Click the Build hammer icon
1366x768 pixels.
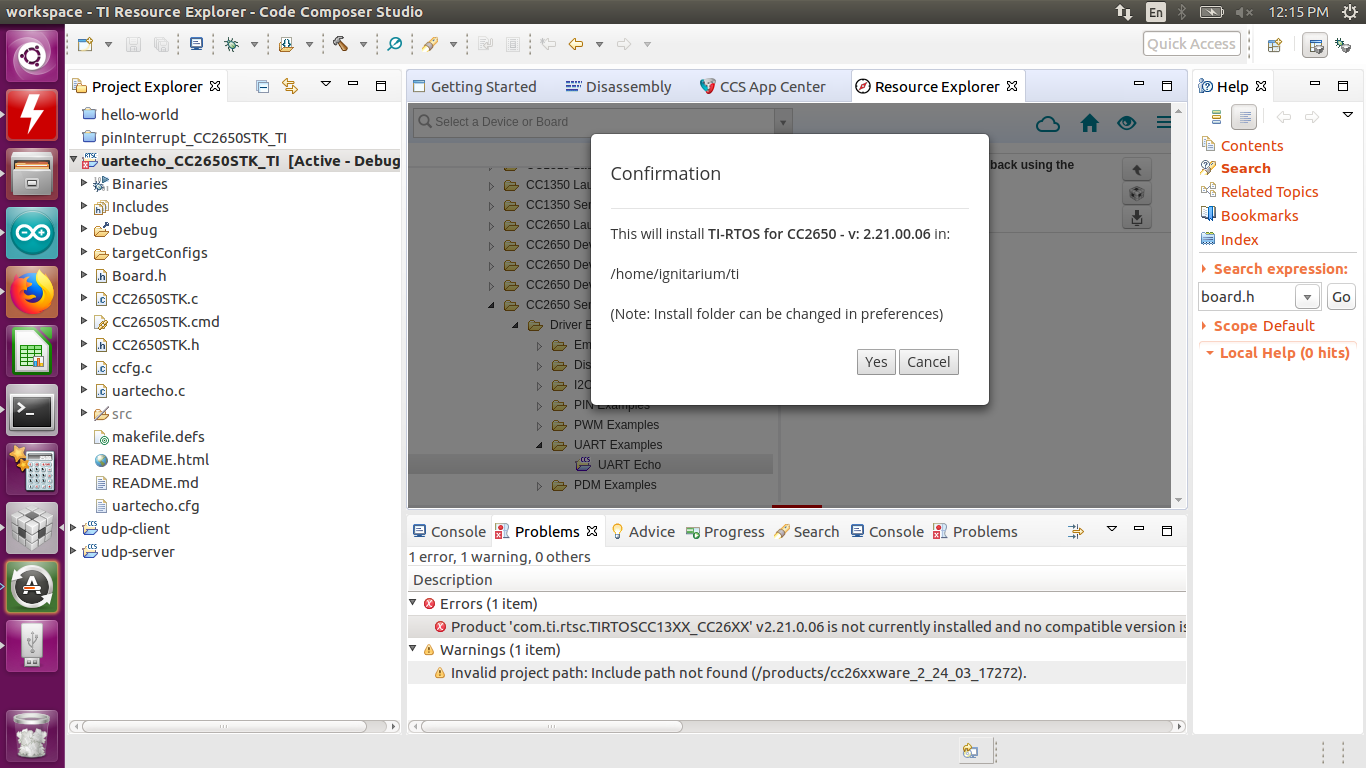(x=340, y=44)
